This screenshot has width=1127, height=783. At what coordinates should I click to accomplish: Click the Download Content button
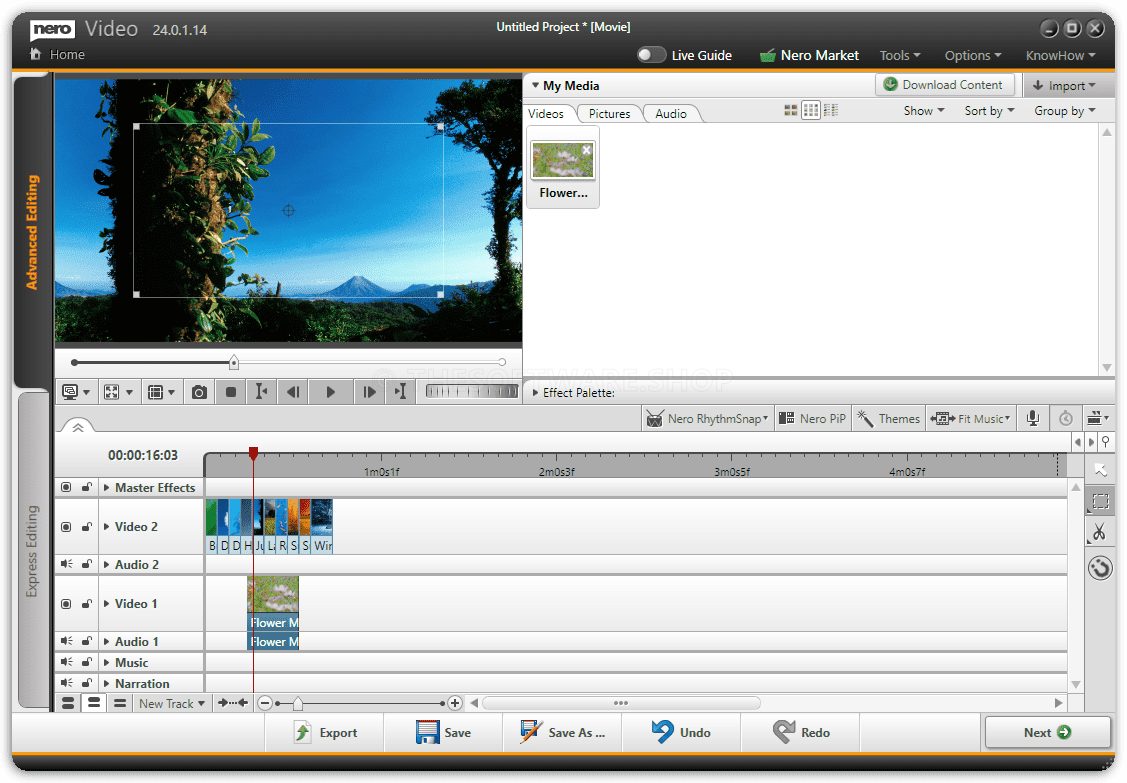point(944,85)
